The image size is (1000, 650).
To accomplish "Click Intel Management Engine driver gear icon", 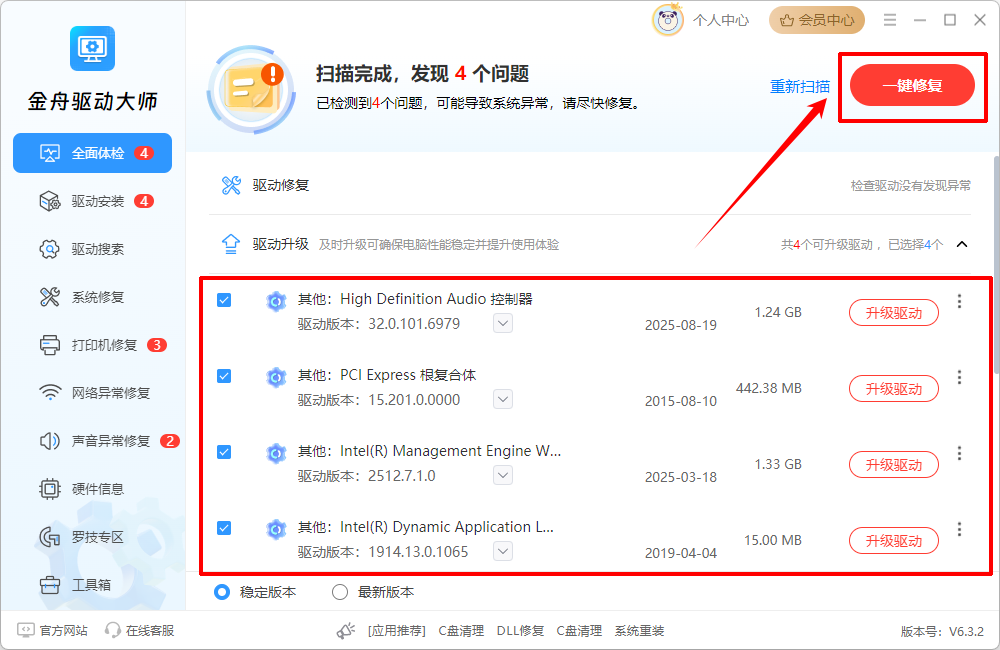I will pyautogui.click(x=276, y=453).
